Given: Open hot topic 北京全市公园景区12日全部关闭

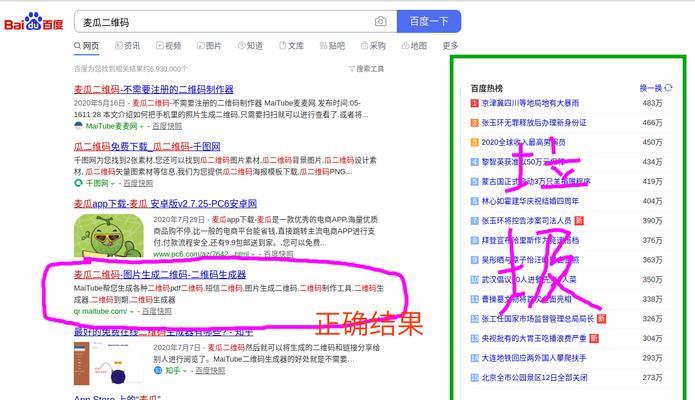Looking at the screenshot, I should point(534,377).
